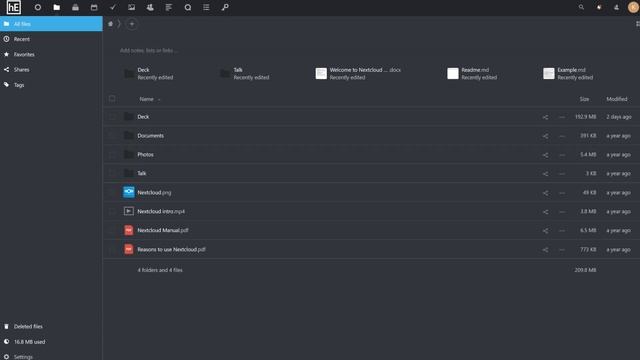Open Deleted files in sidebar
Image resolution: width=640 pixels, height=360 pixels.
tap(51, 327)
